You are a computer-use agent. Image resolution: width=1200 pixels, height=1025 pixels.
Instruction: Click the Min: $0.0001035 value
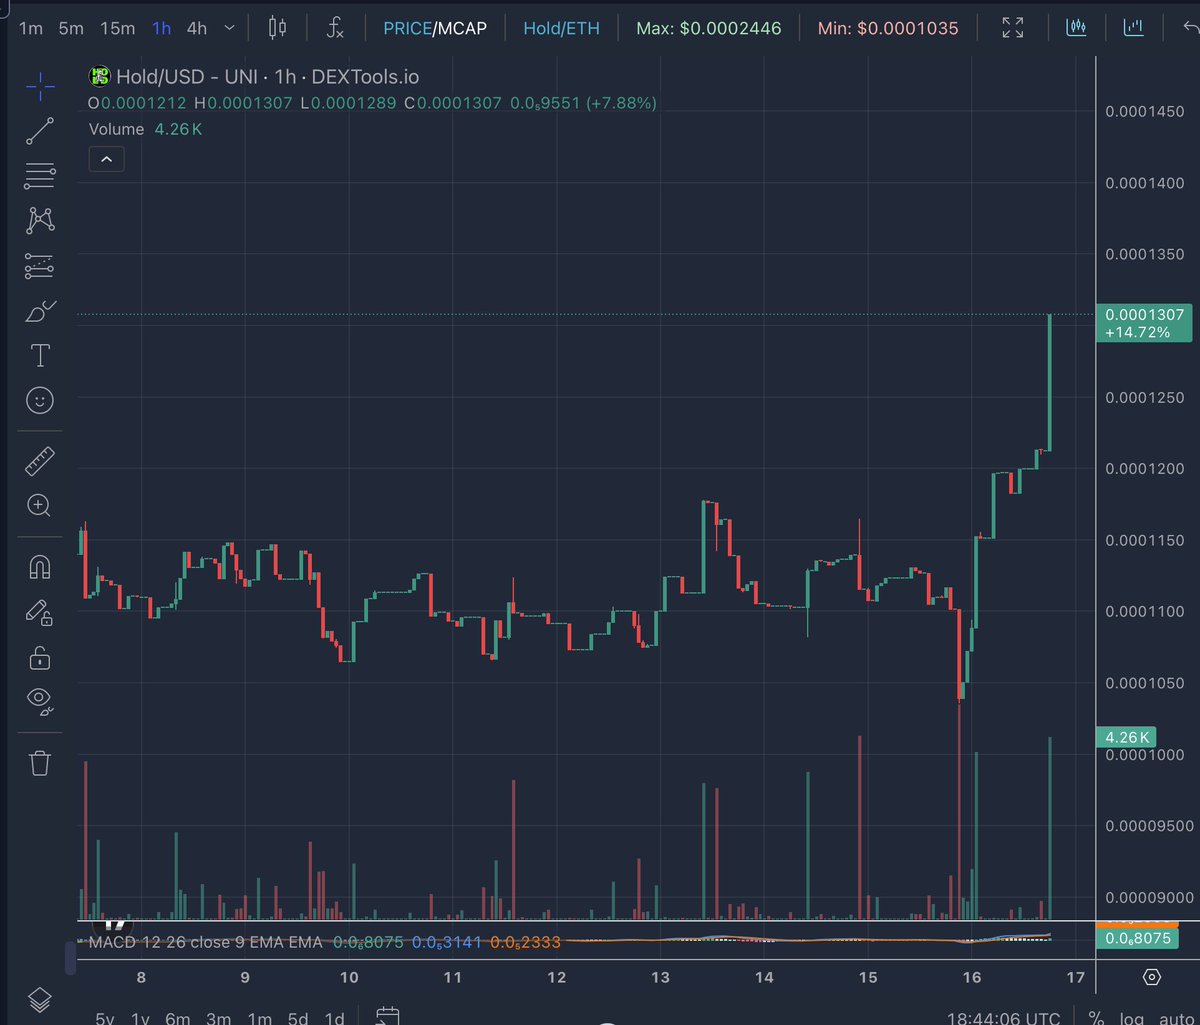888,28
